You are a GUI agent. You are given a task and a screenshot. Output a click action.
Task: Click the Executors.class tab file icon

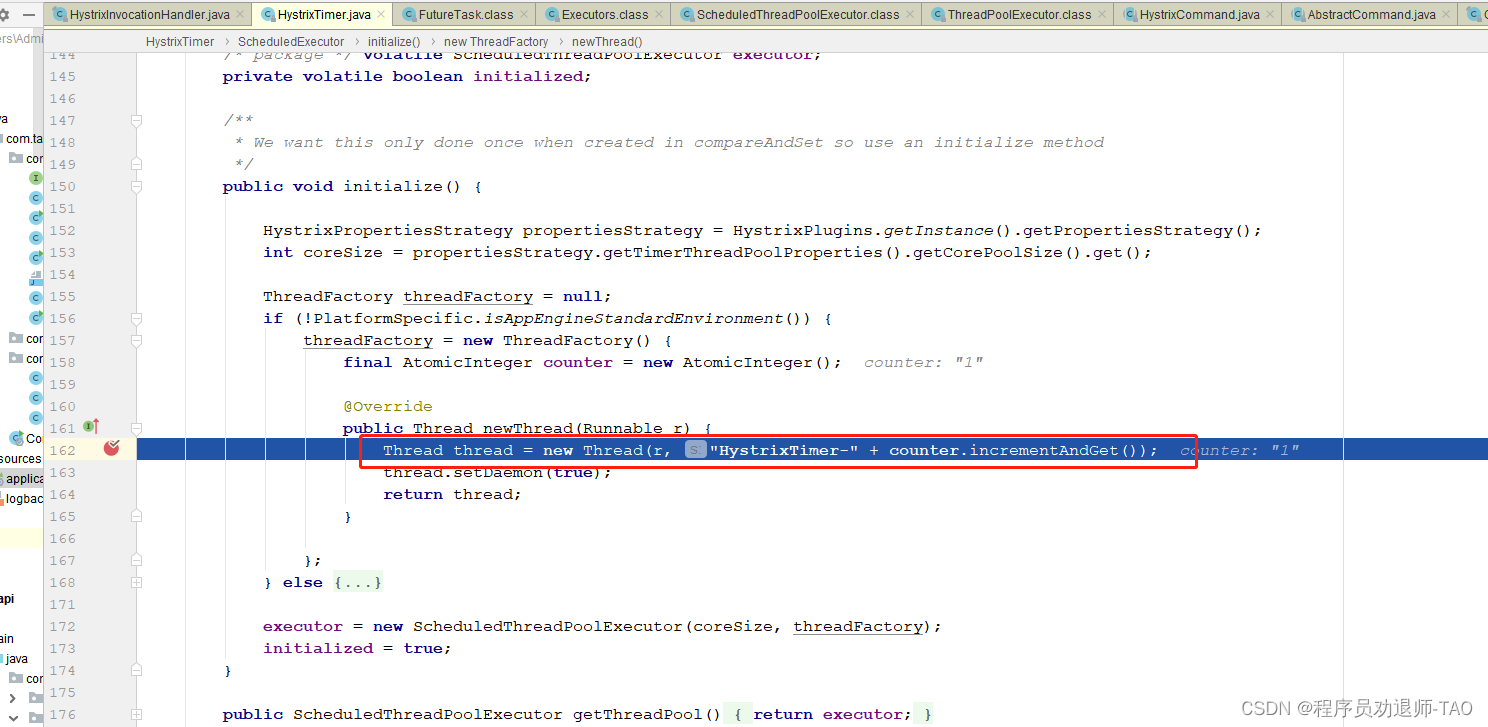coord(551,15)
